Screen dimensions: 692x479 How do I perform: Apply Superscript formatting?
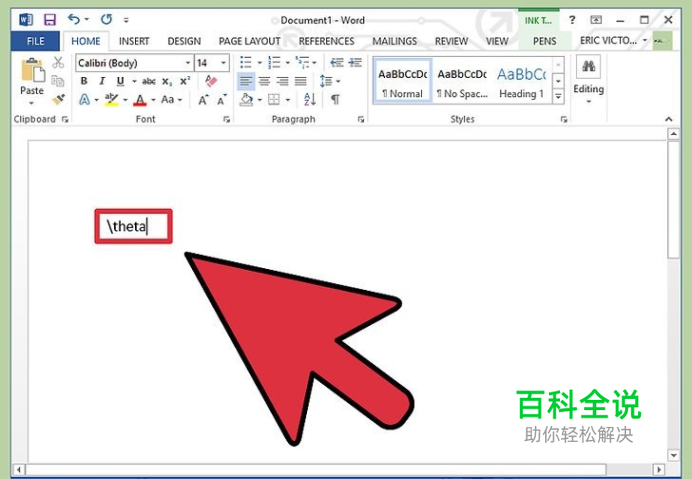[185, 81]
